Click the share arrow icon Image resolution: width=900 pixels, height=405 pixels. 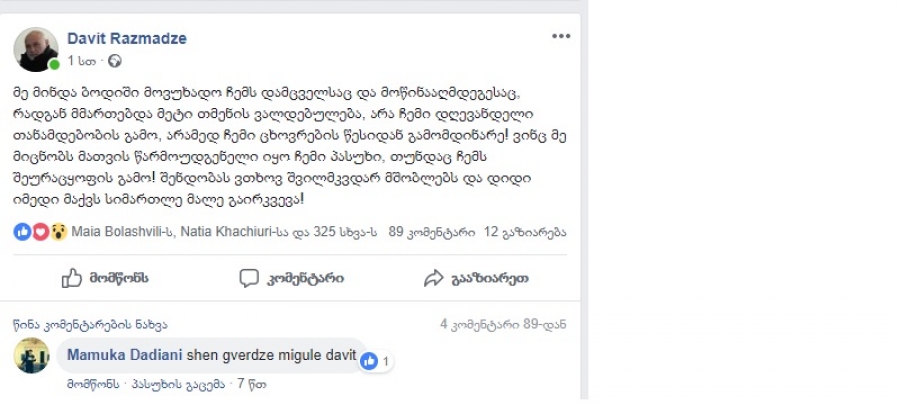coord(433,278)
